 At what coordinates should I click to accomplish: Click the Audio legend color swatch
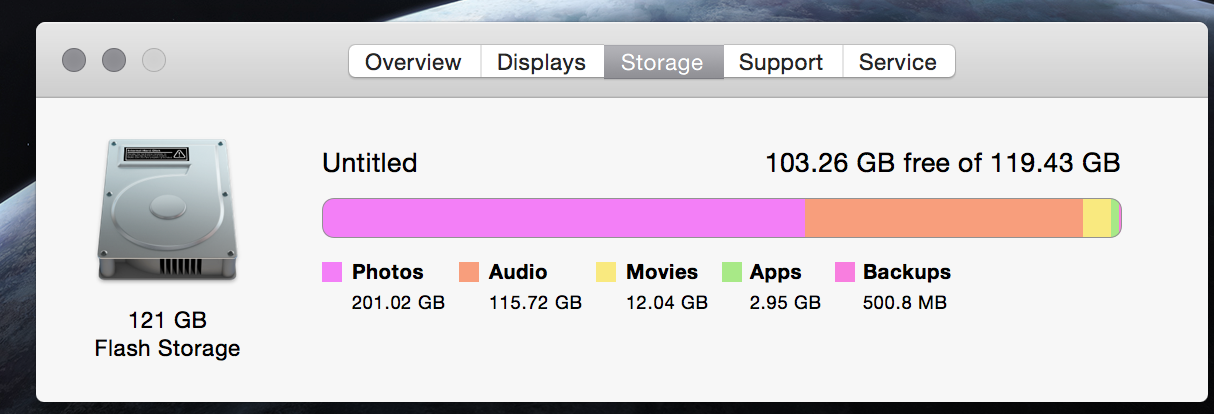[x=469, y=272]
